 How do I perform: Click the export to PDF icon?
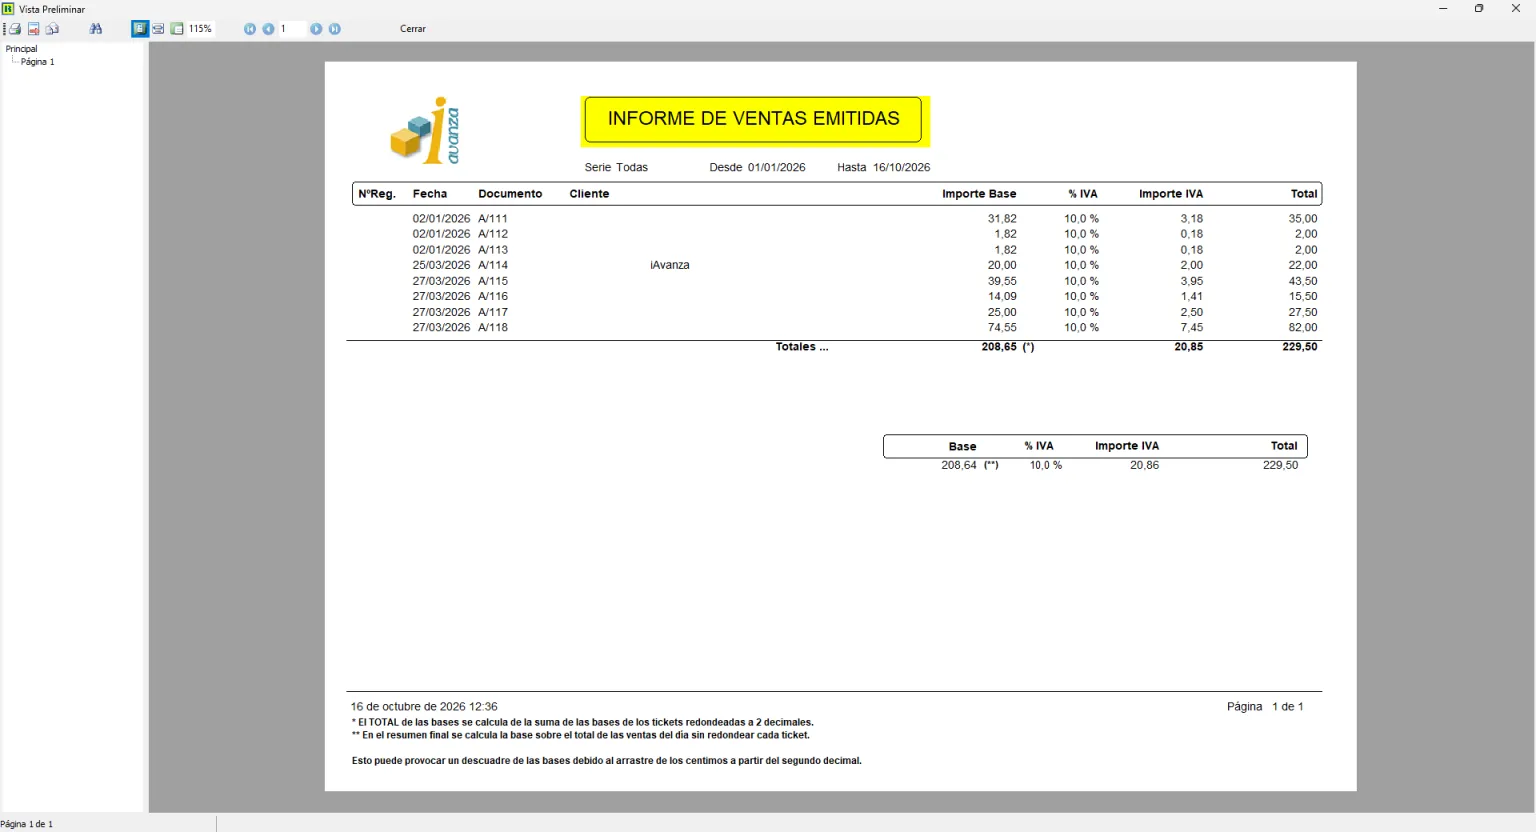click(33, 29)
